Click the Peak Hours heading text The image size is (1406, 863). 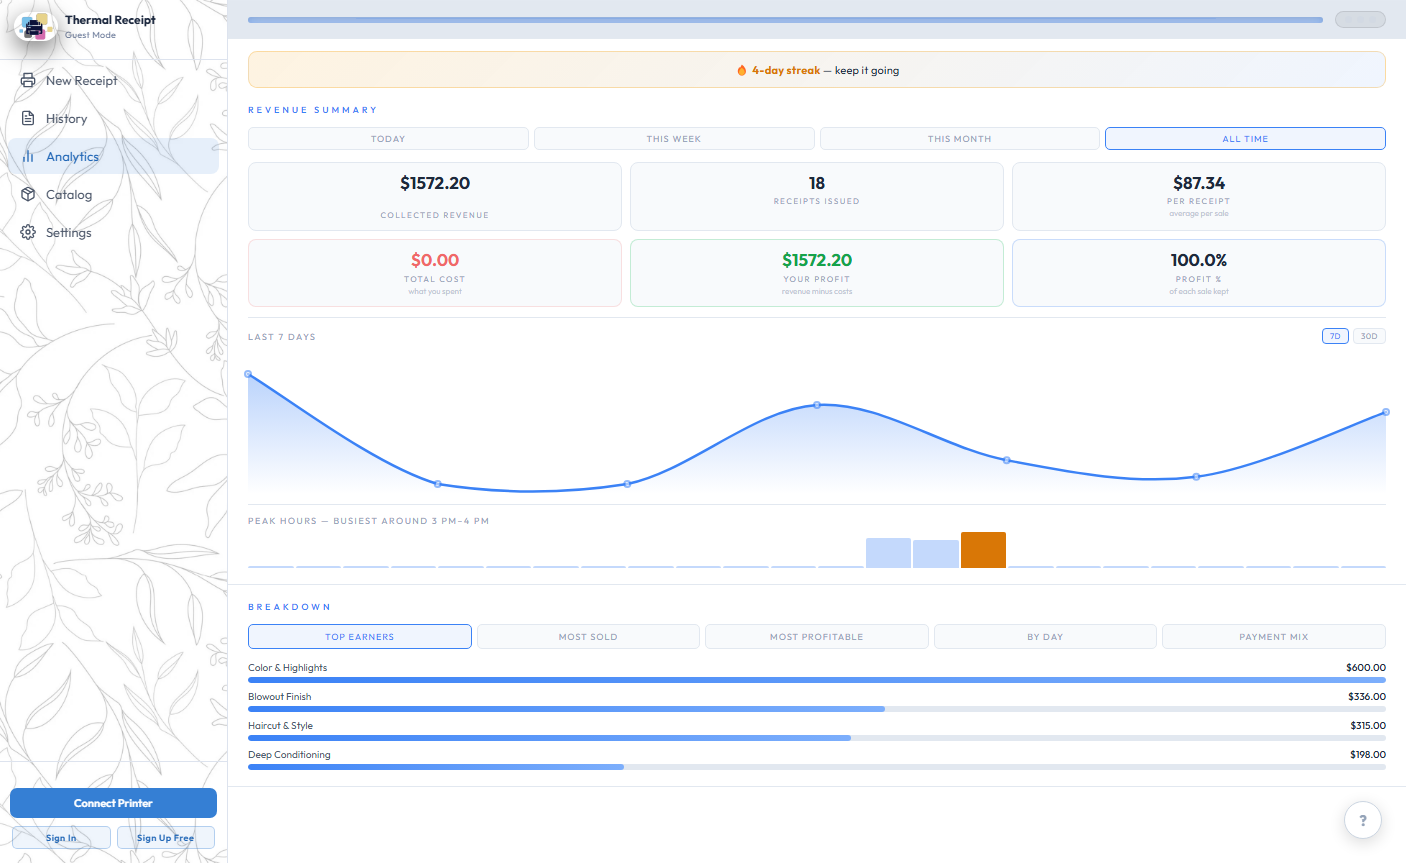coord(369,521)
